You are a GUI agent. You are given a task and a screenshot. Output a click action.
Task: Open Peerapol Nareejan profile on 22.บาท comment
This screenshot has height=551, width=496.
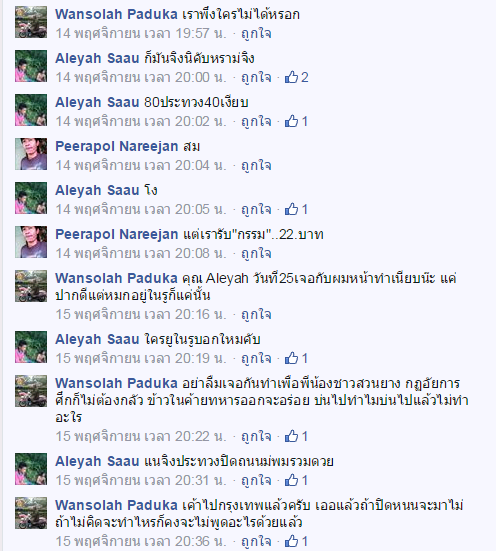117,234
